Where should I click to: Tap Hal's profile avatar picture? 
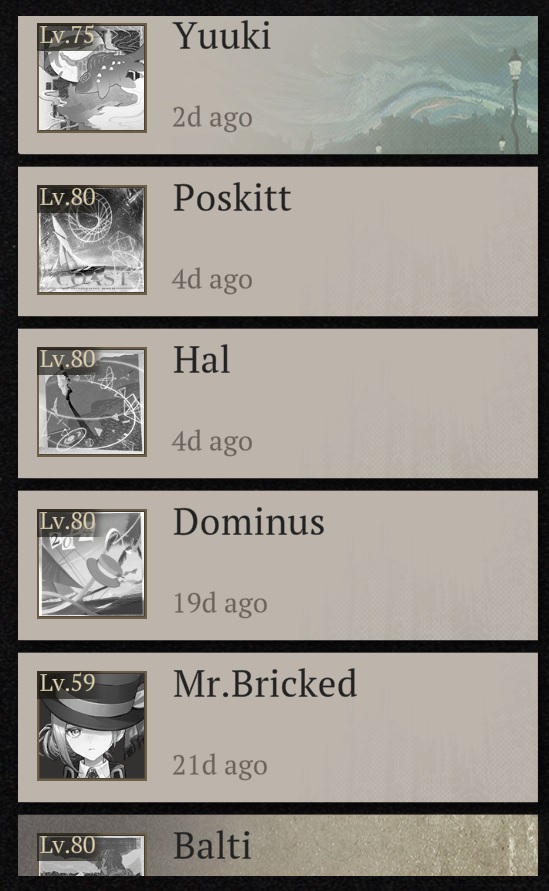tap(92, 402)
